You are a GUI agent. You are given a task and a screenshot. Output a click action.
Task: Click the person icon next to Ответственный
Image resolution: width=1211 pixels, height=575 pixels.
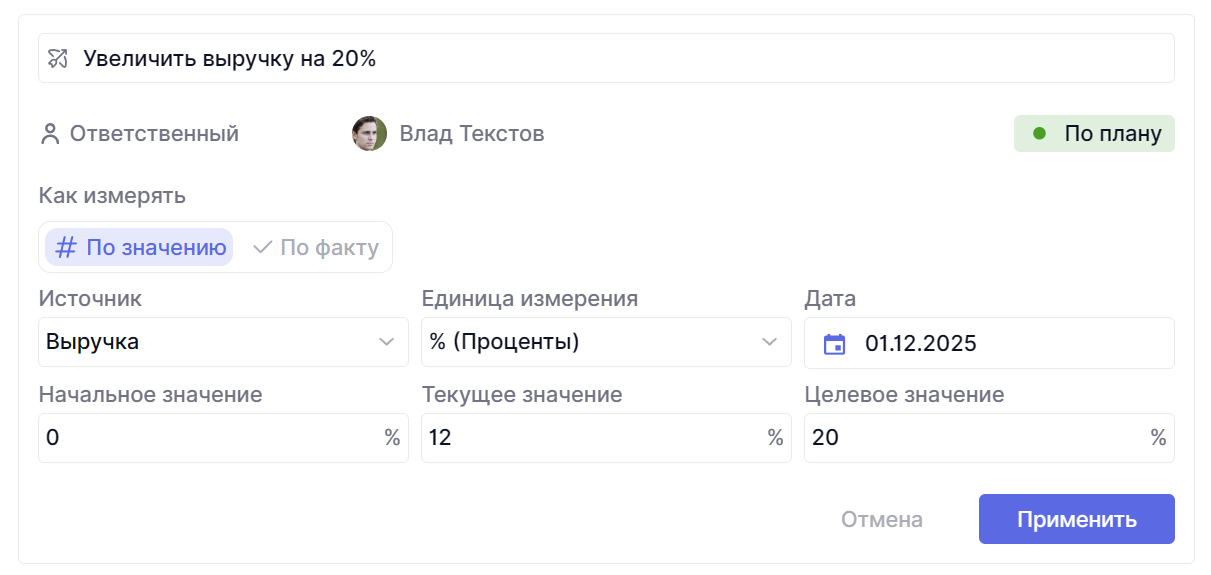coord(50,134)
